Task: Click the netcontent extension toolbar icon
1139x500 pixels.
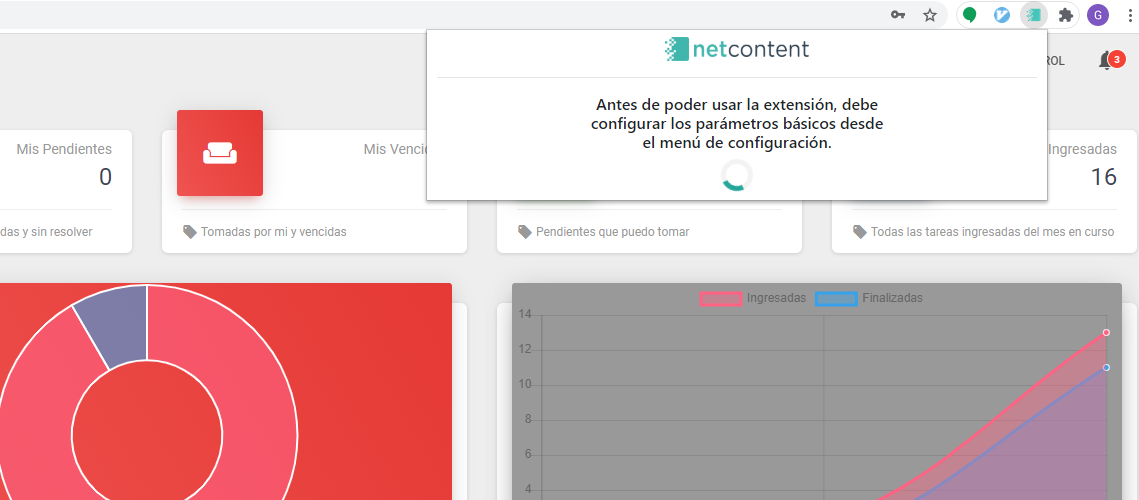Action: [x=1033, y=15]
